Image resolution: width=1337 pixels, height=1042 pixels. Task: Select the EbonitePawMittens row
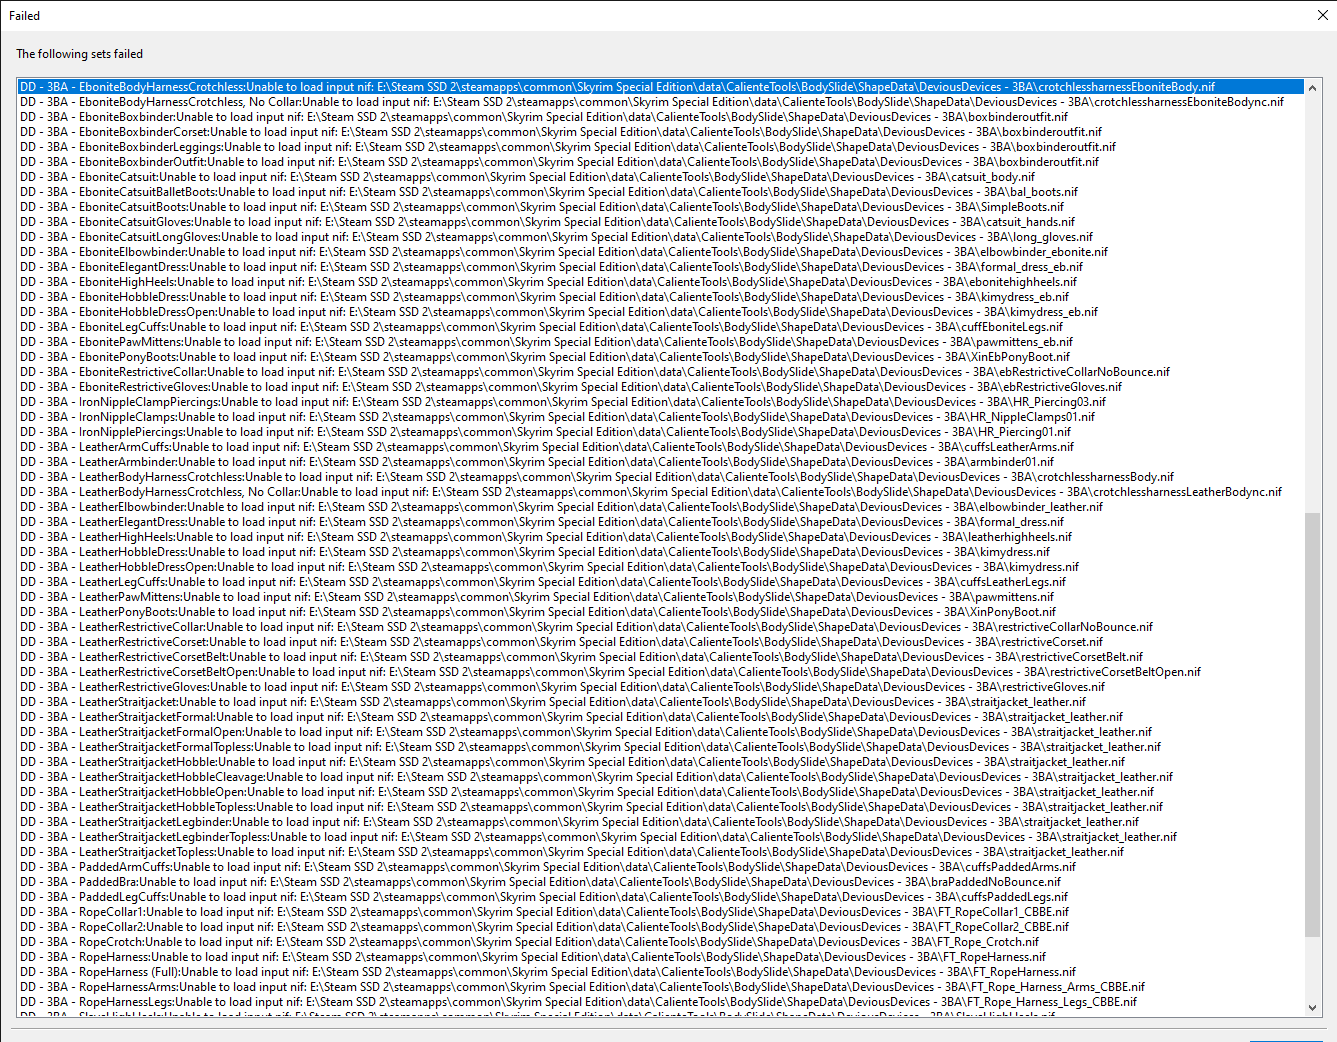[x=661, y=342]
